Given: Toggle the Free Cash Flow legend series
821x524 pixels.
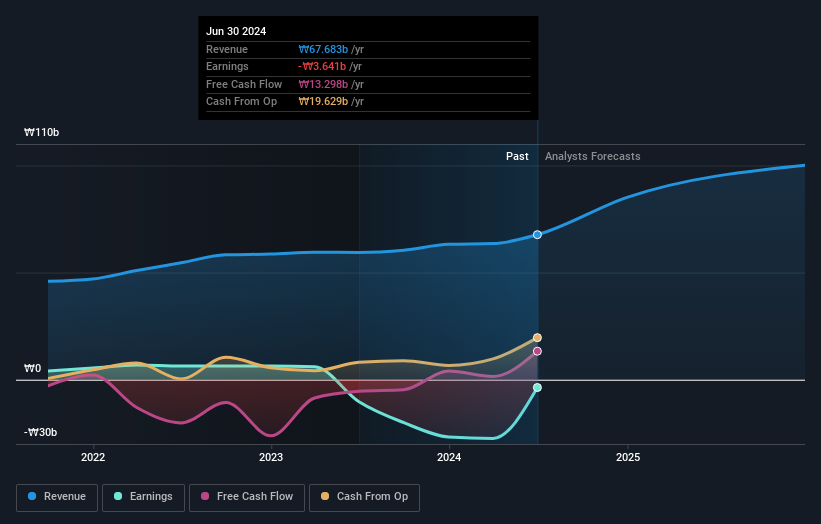Looking at the screenshot, I should 247,497.
